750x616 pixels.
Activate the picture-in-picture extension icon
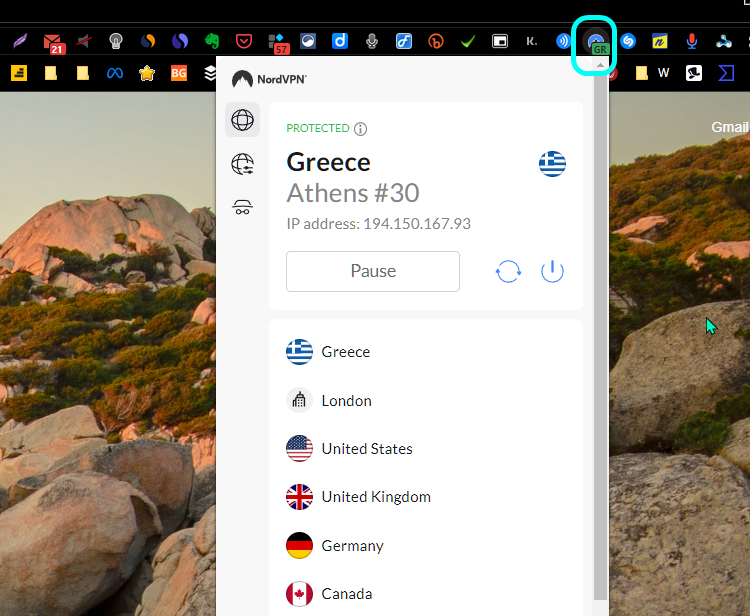500,41
